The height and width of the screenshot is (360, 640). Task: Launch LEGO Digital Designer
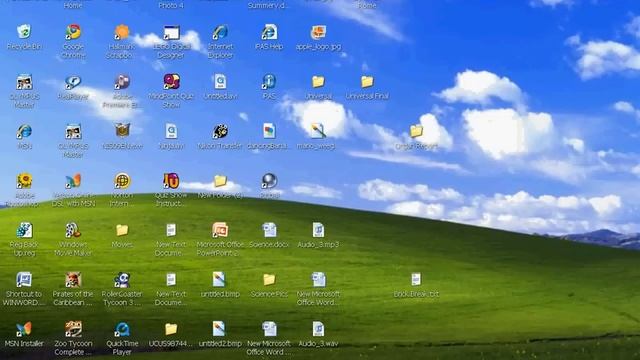(171, 32)
